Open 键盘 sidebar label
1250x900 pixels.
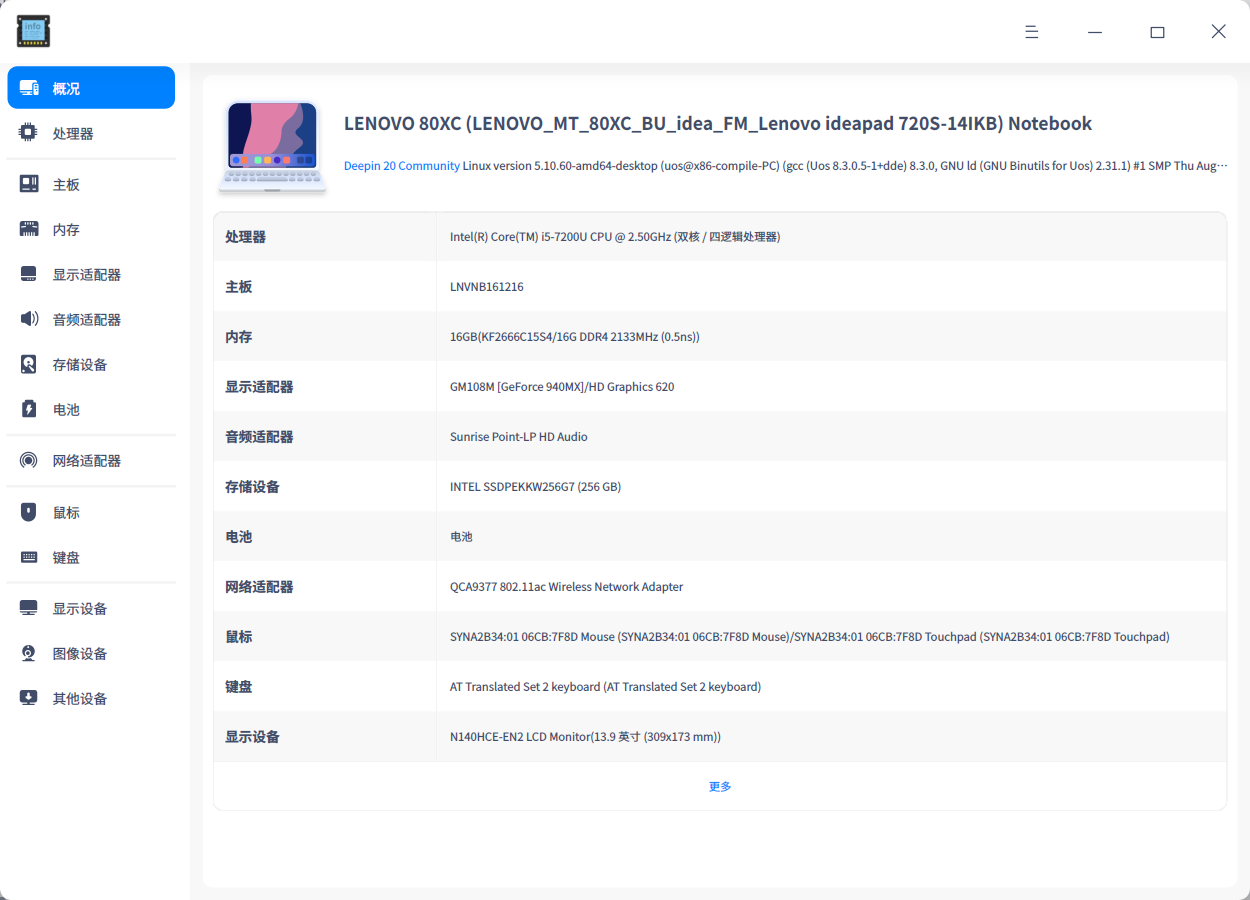coord(66,557)
